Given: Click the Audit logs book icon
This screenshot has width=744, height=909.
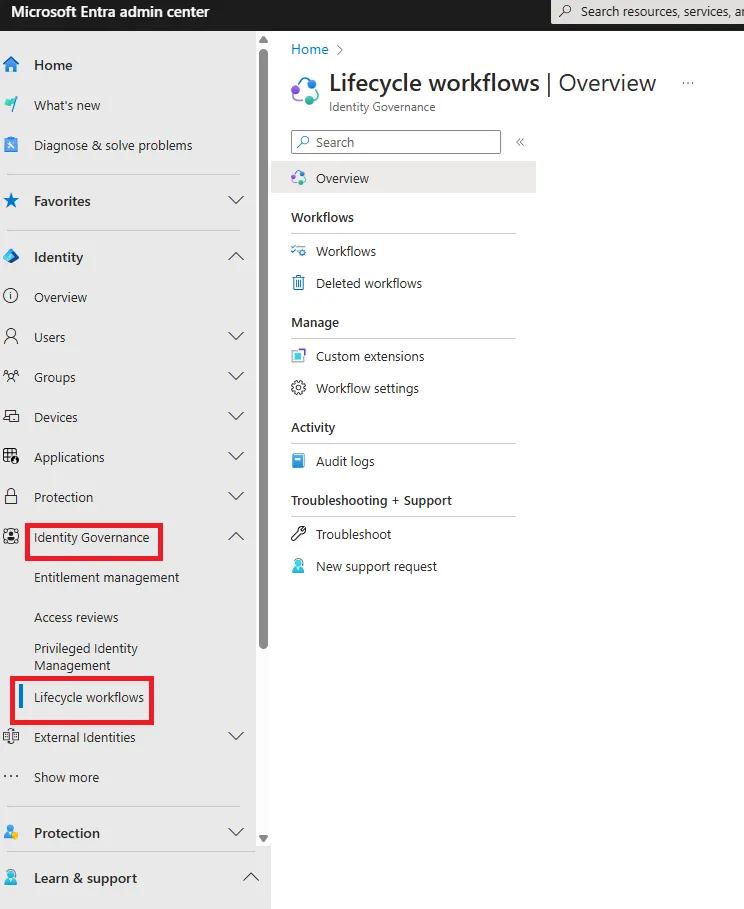Looking at the screenshot, I should [x=298, y=461].
